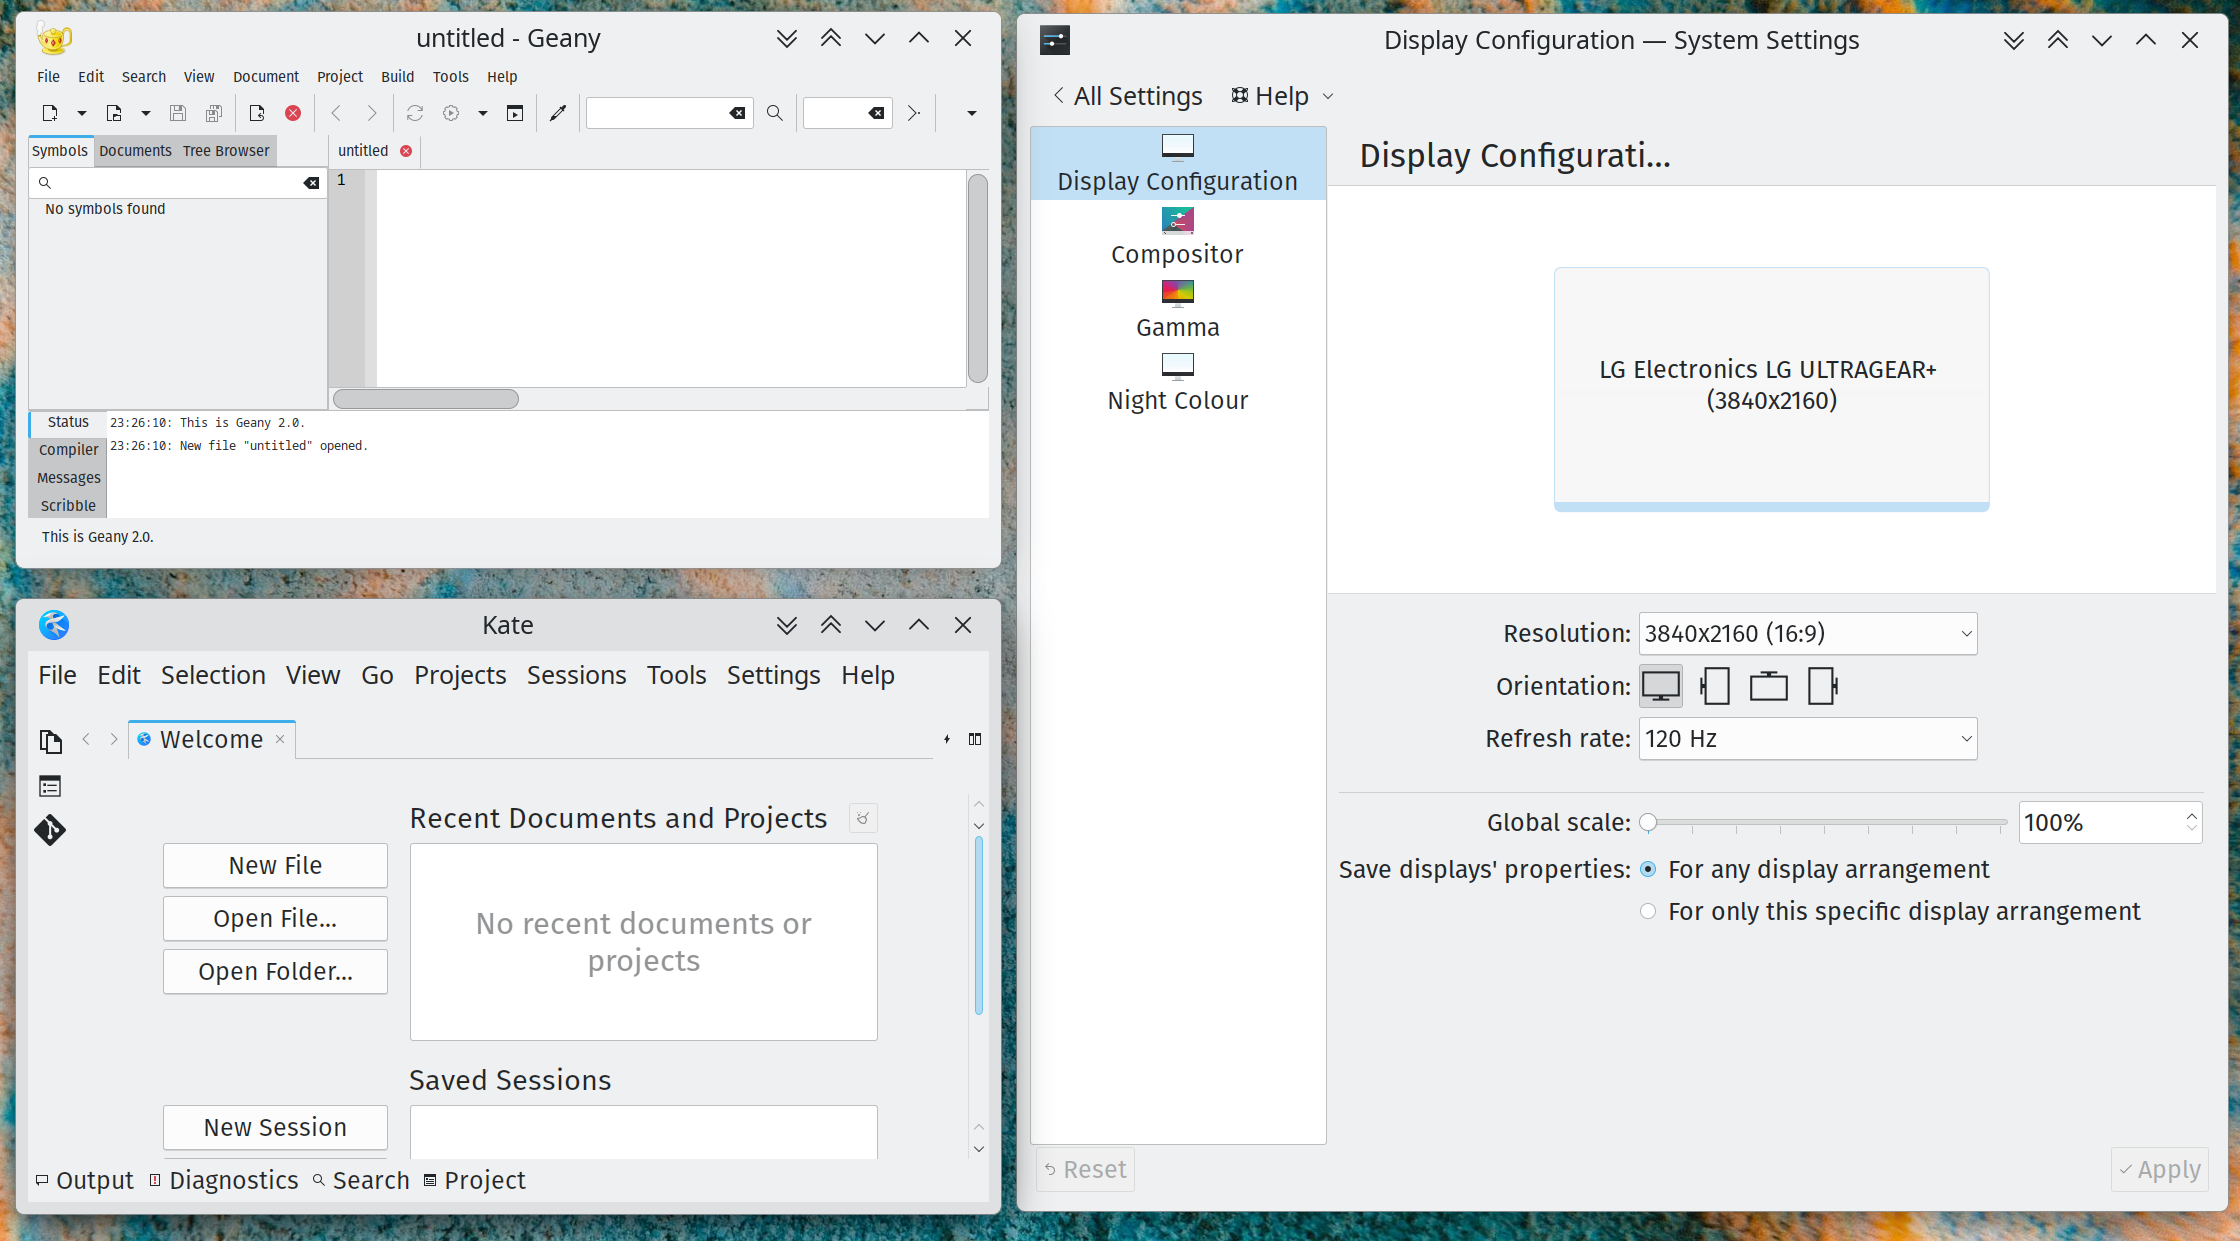This screenshot has height=1241, width=2240.
Task: Open the Refresh rate dropdown
Action: (x=1808, y=739)
